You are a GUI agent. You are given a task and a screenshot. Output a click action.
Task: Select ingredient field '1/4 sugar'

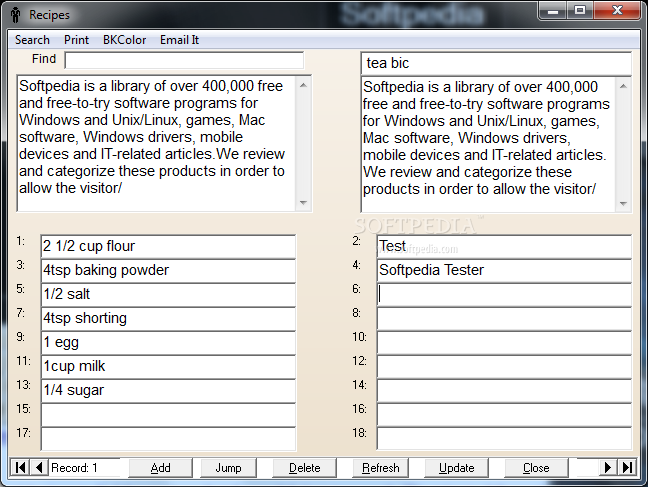[x=168, y=390]
